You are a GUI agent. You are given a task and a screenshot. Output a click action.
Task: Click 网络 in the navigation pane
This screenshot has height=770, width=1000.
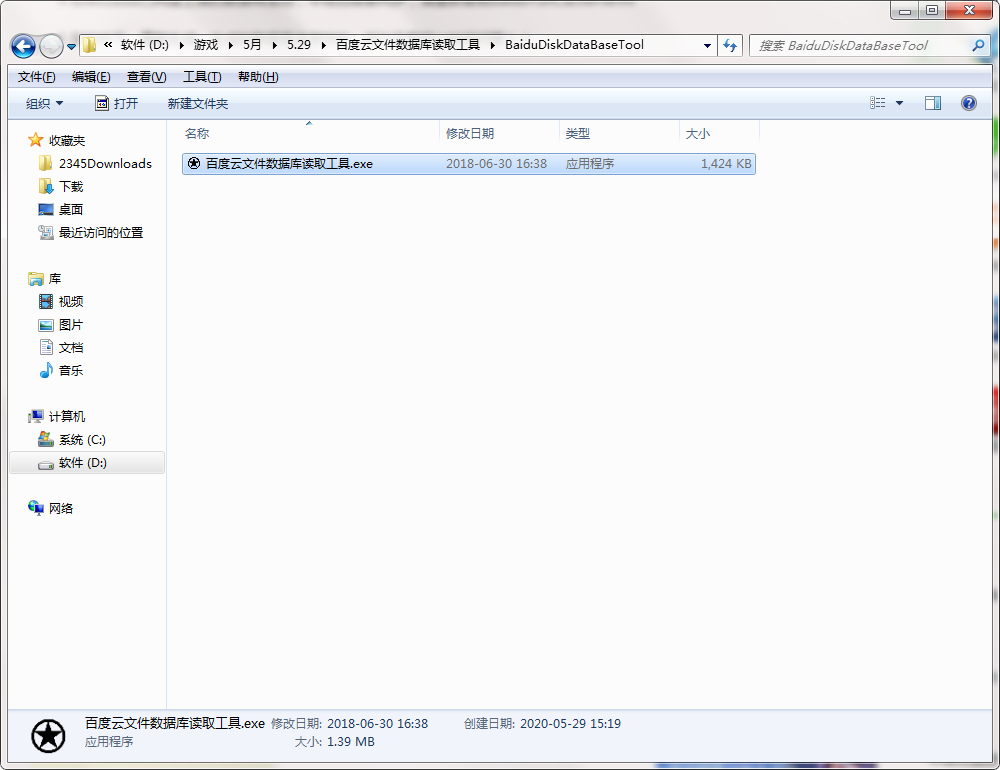click(x=61, y=508)
